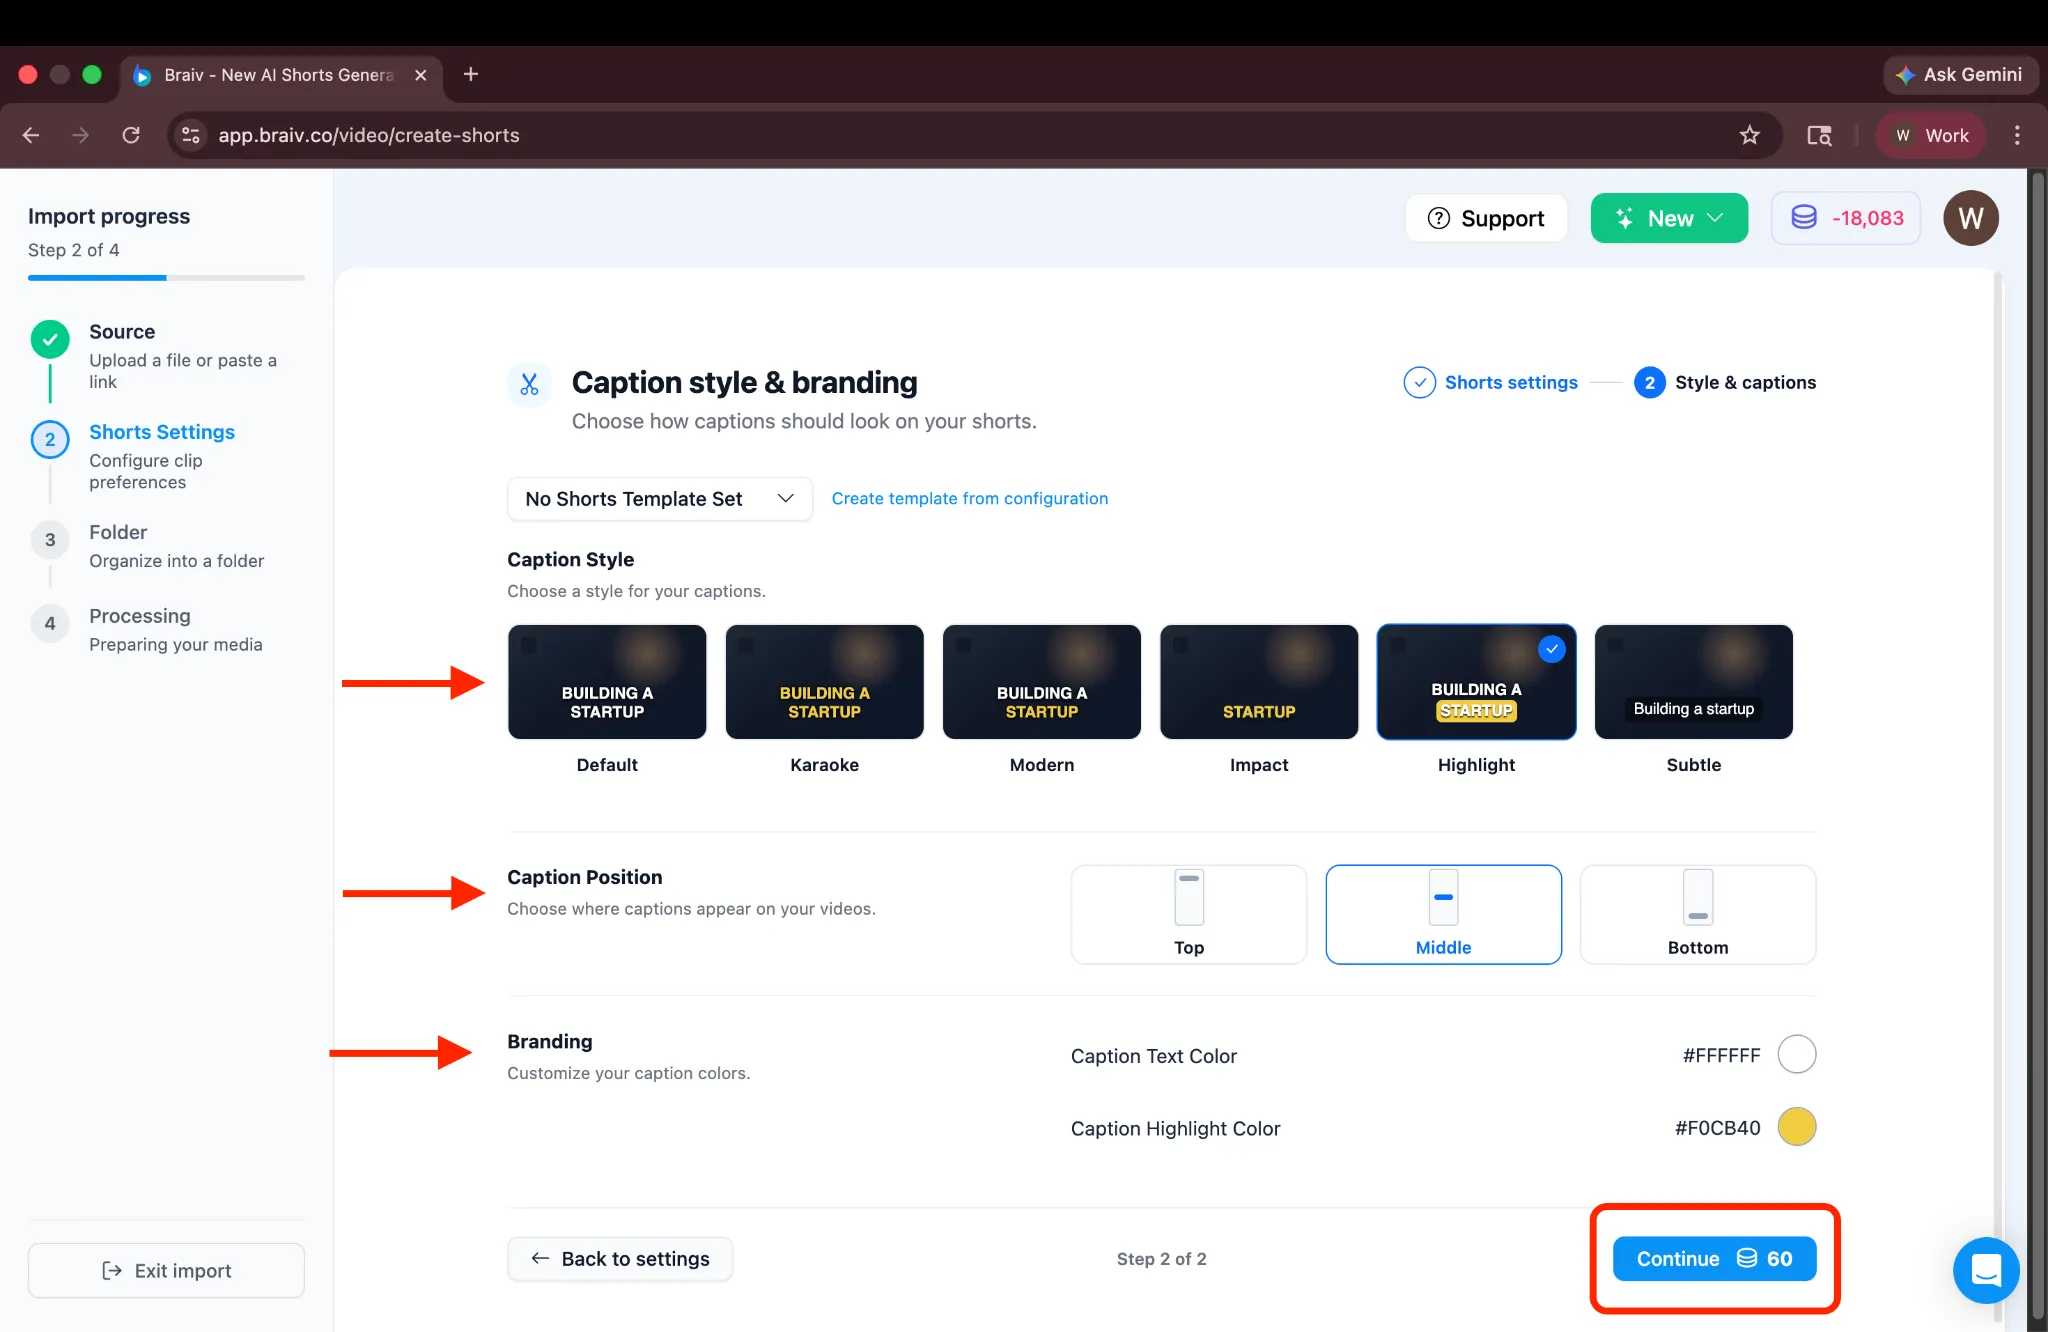Click the Step 2 of 2 label

(x=1161, y=1259)
